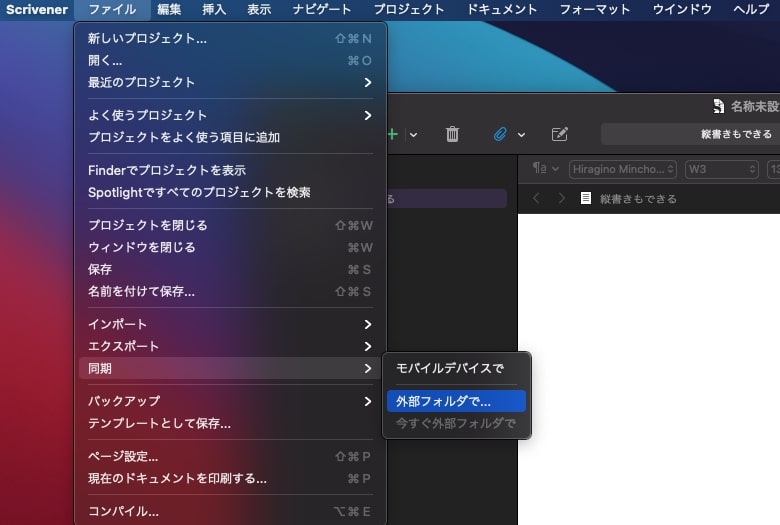Open the W3 font weight dropdown

[722, 169]
